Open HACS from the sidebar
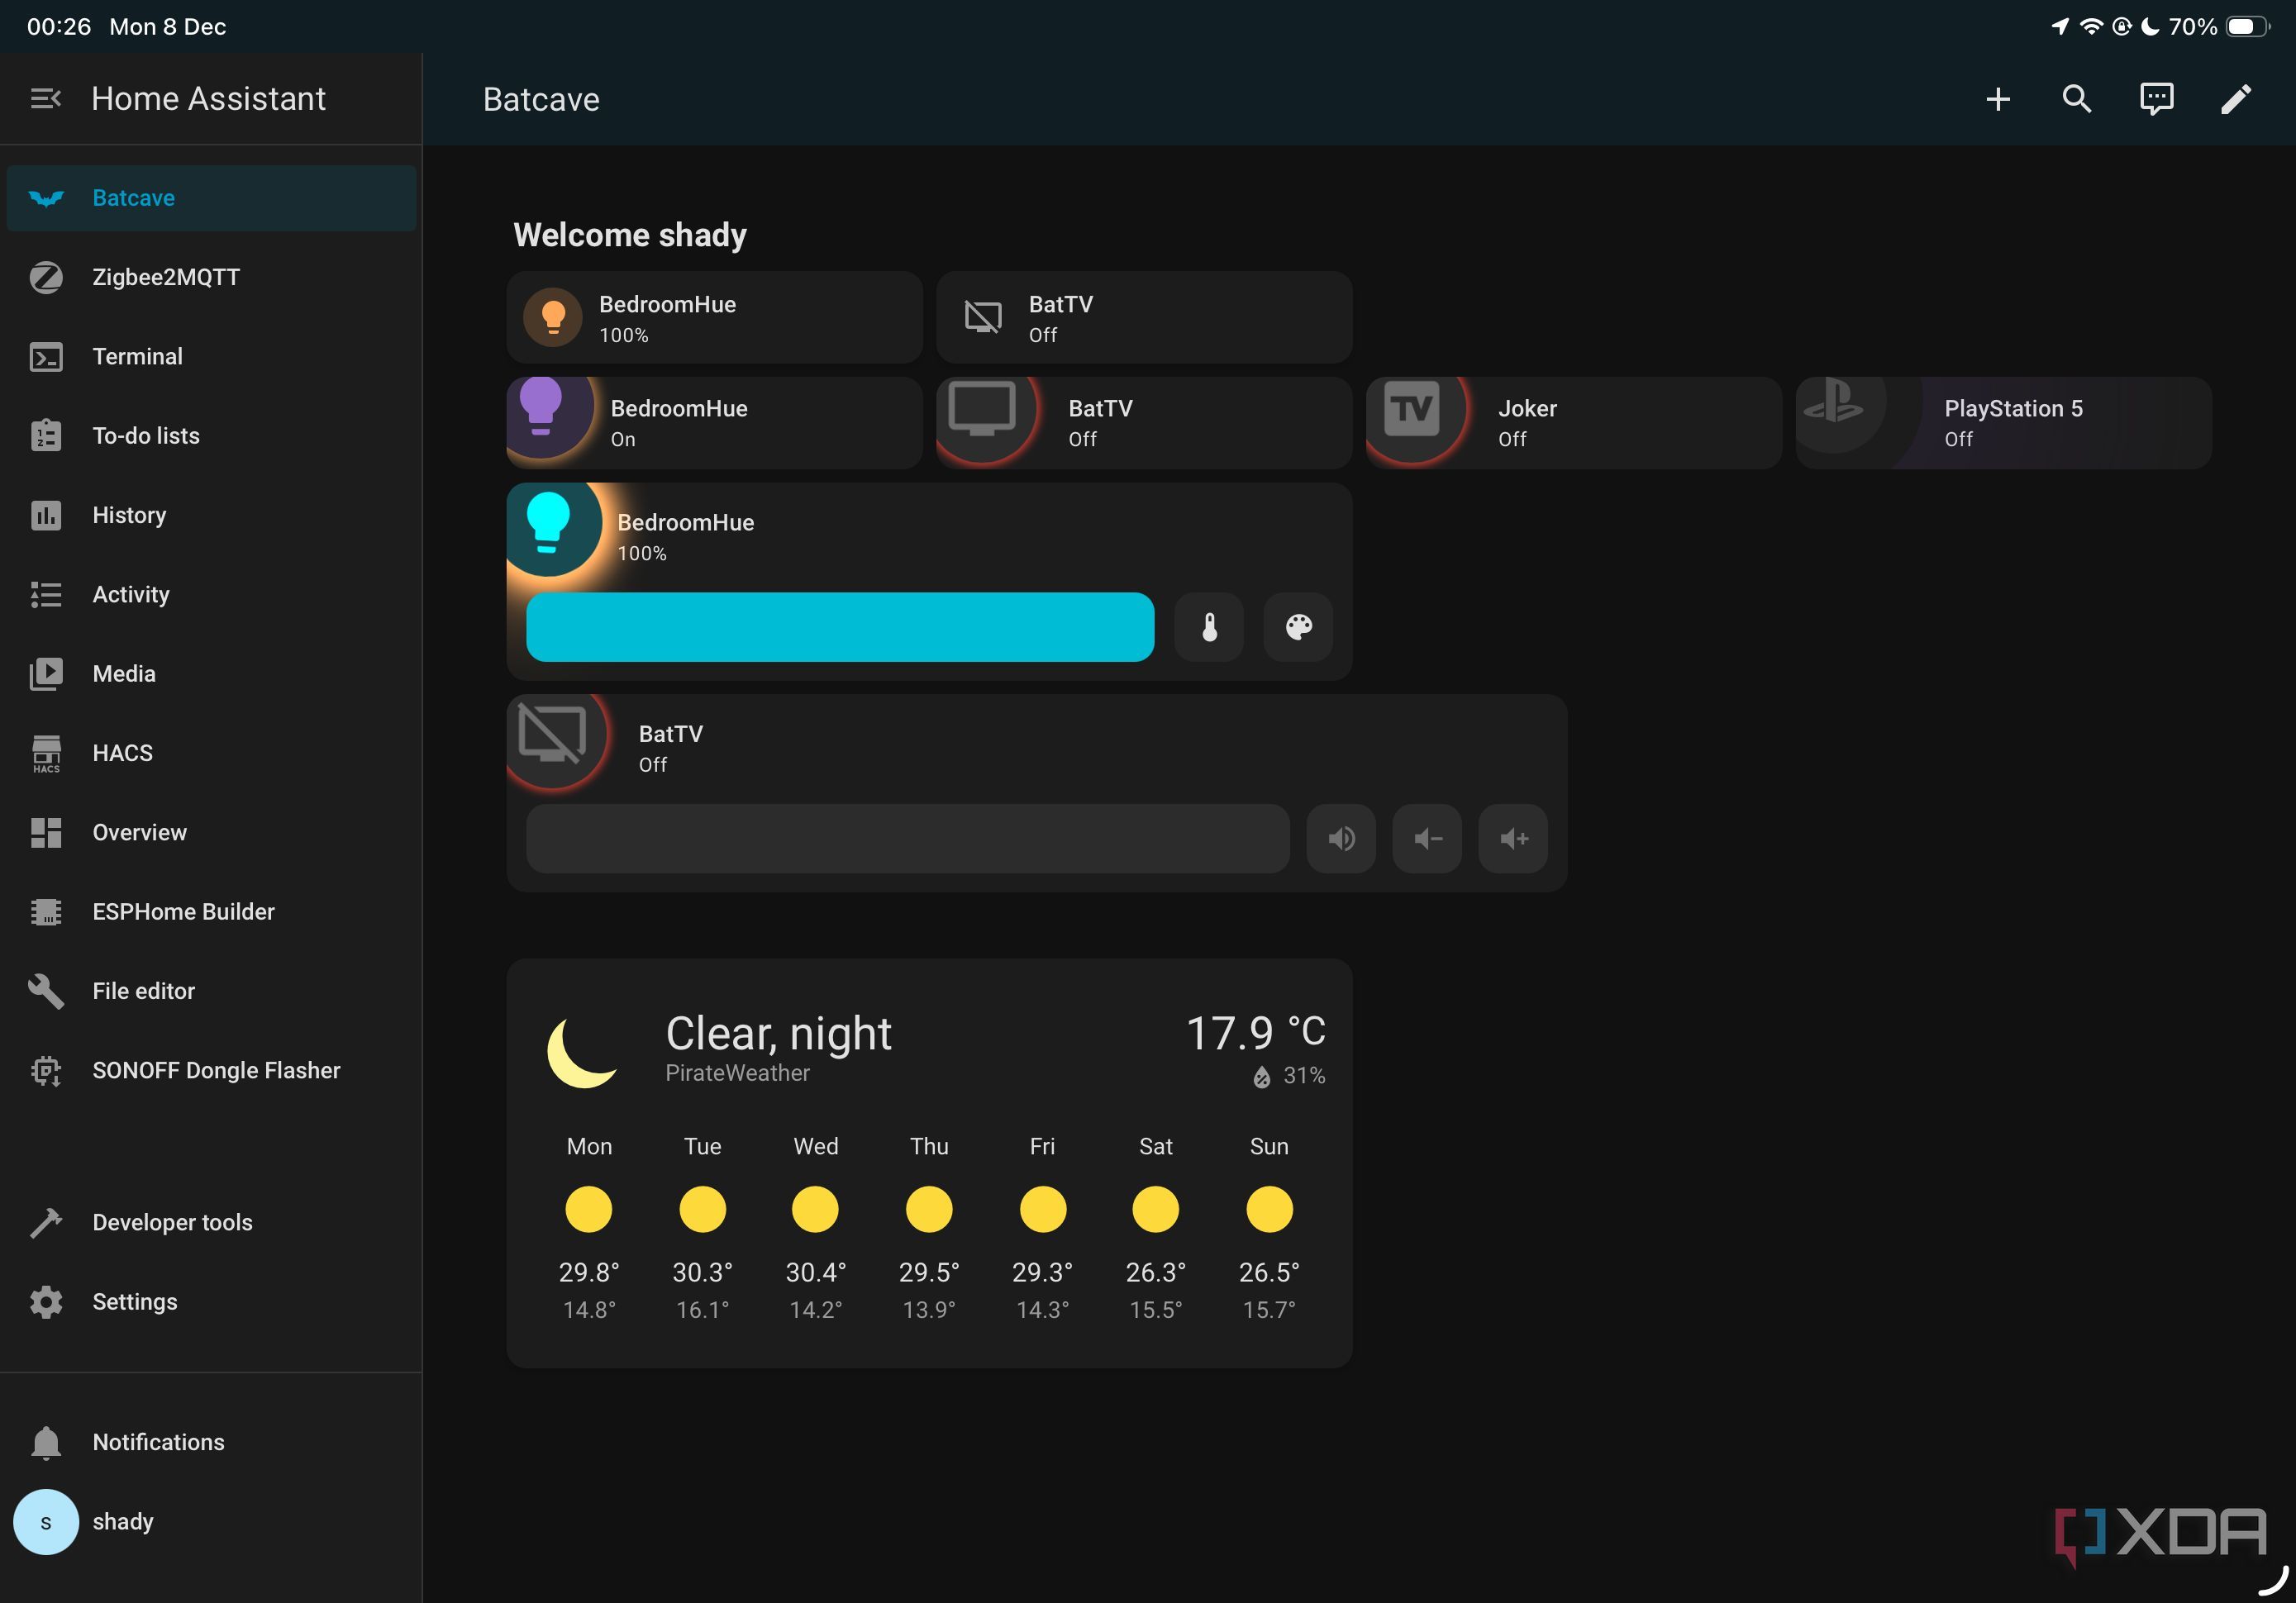The width and height of the screenshot is (2296, 1603). [x=211, y=753]
